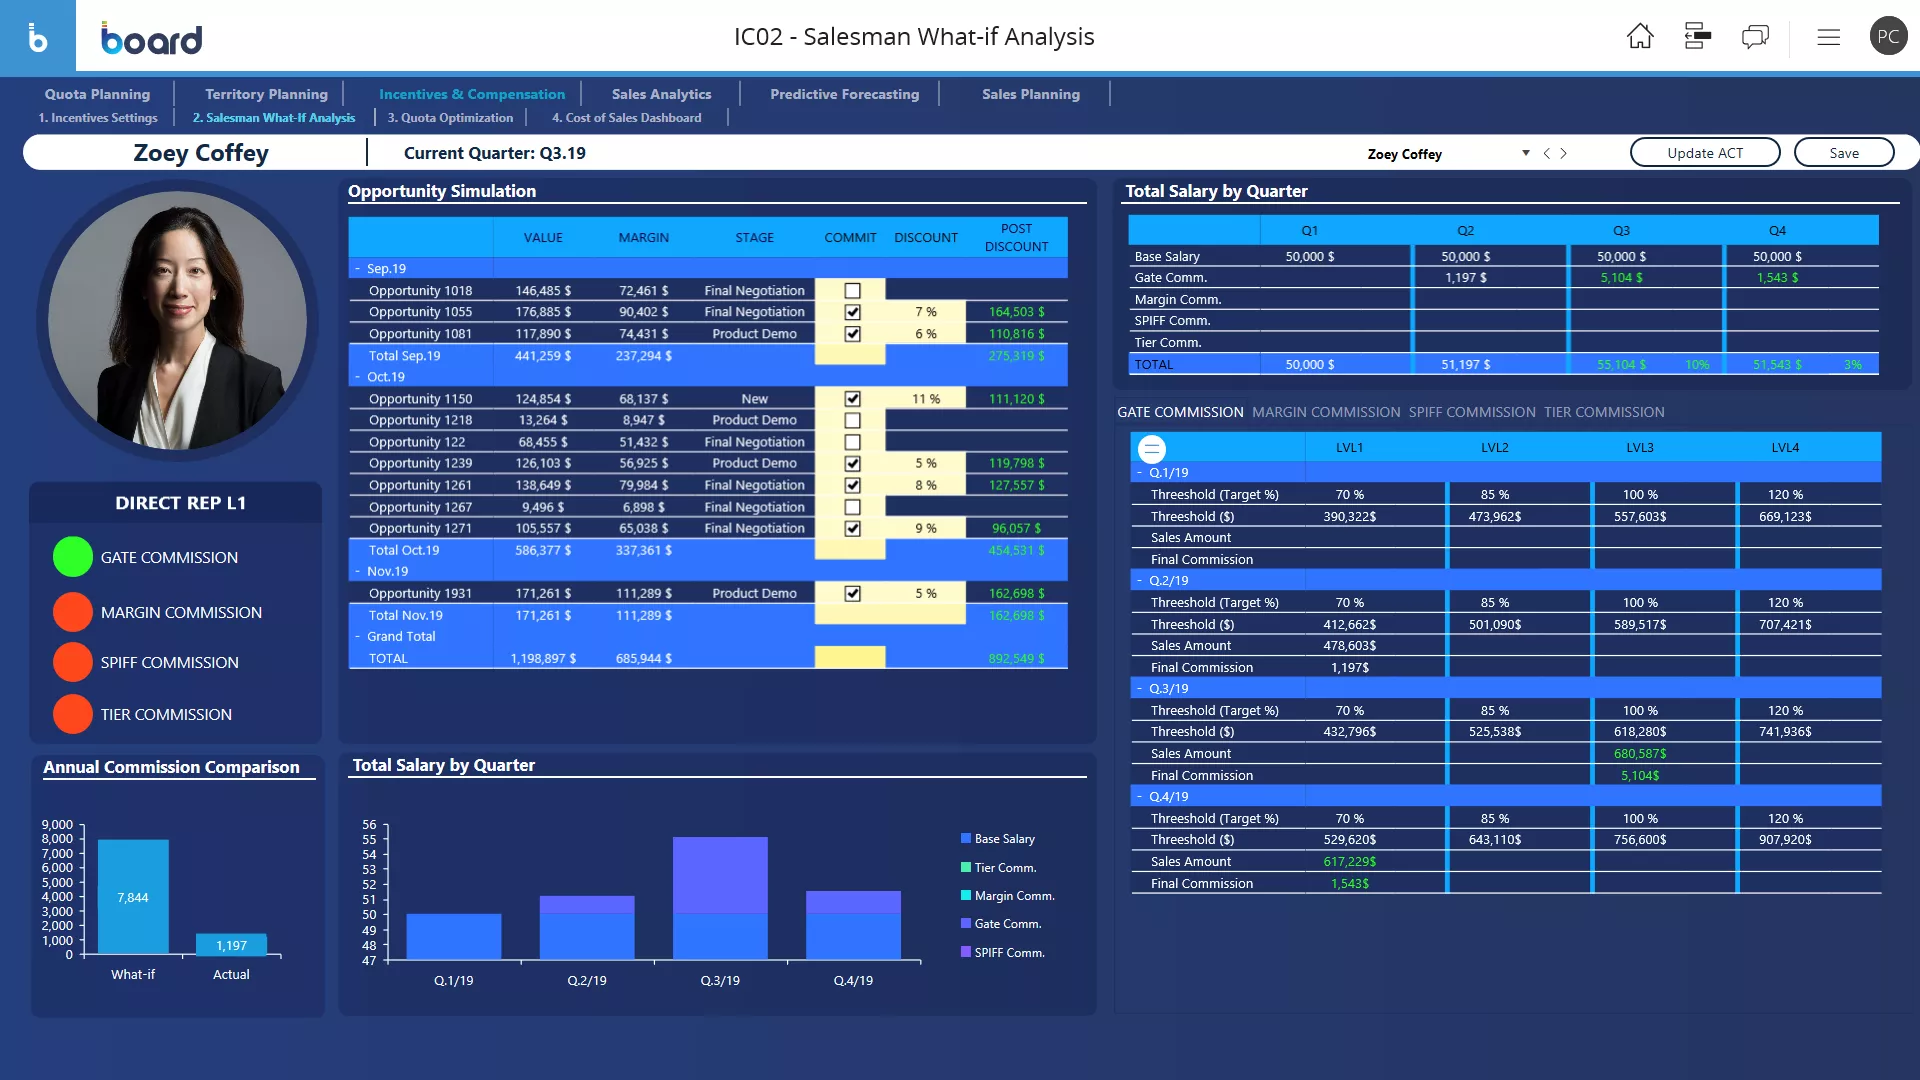Viewport: 1920px width, 1080px height.
Task: Select MARGIN COMMISSION commission tab
Action: click(x=1325, y=411)
